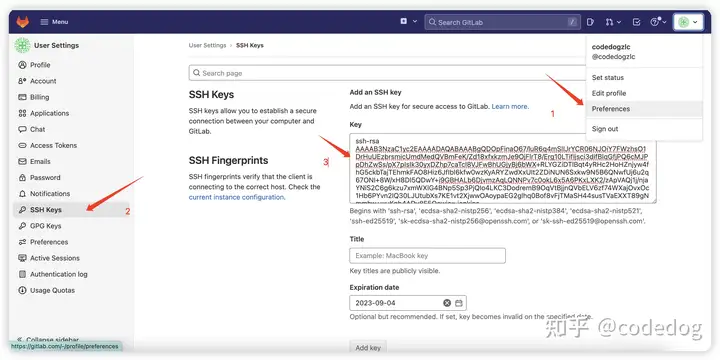Screen dimensions: 720x360
Task: Click the Notifications bell icon
Action: [22, 193]
